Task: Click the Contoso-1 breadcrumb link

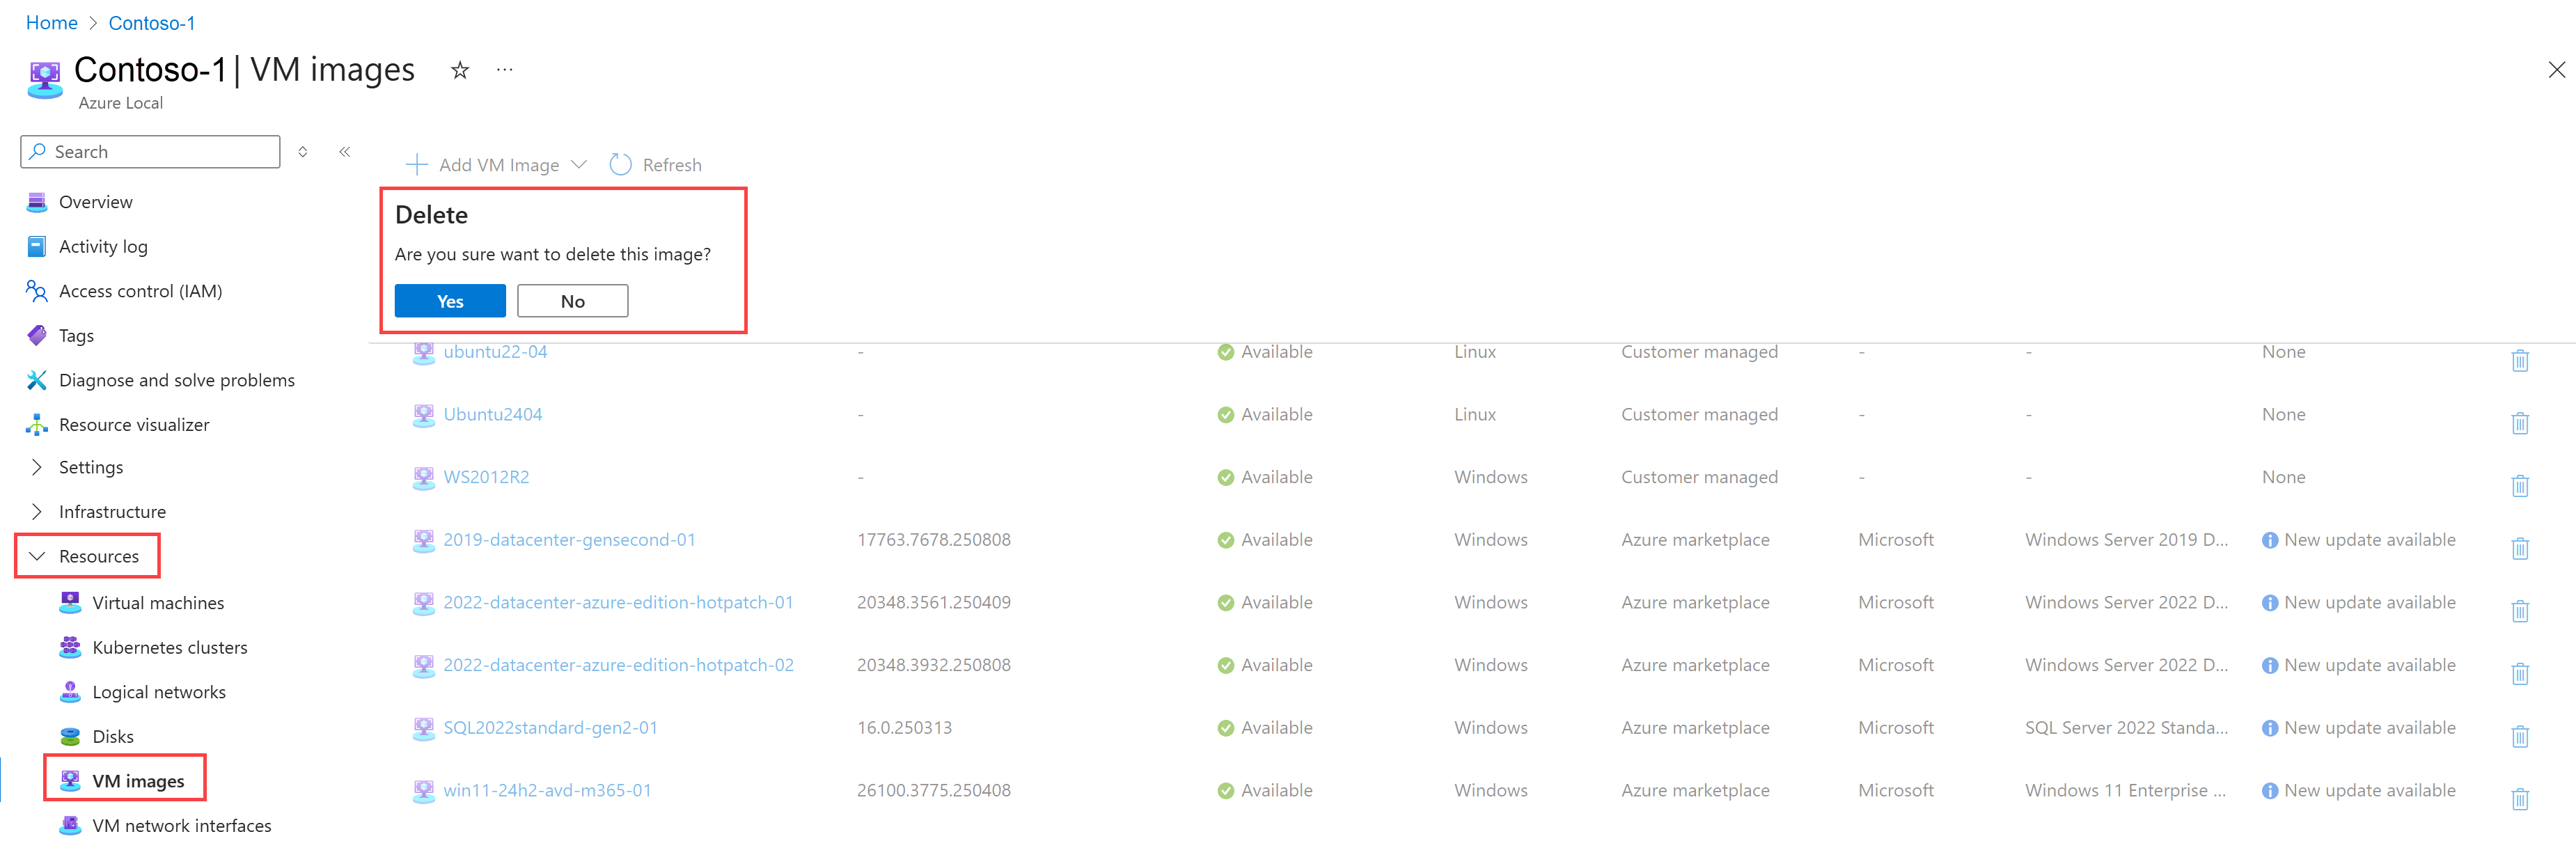Action: (x=152, y=23)
